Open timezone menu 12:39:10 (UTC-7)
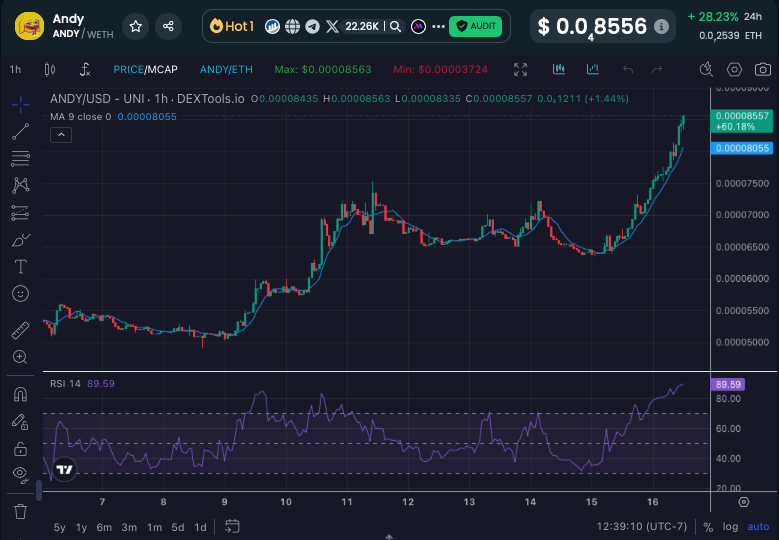This screenshot has width=779, height=540. [x=641, y=526]
